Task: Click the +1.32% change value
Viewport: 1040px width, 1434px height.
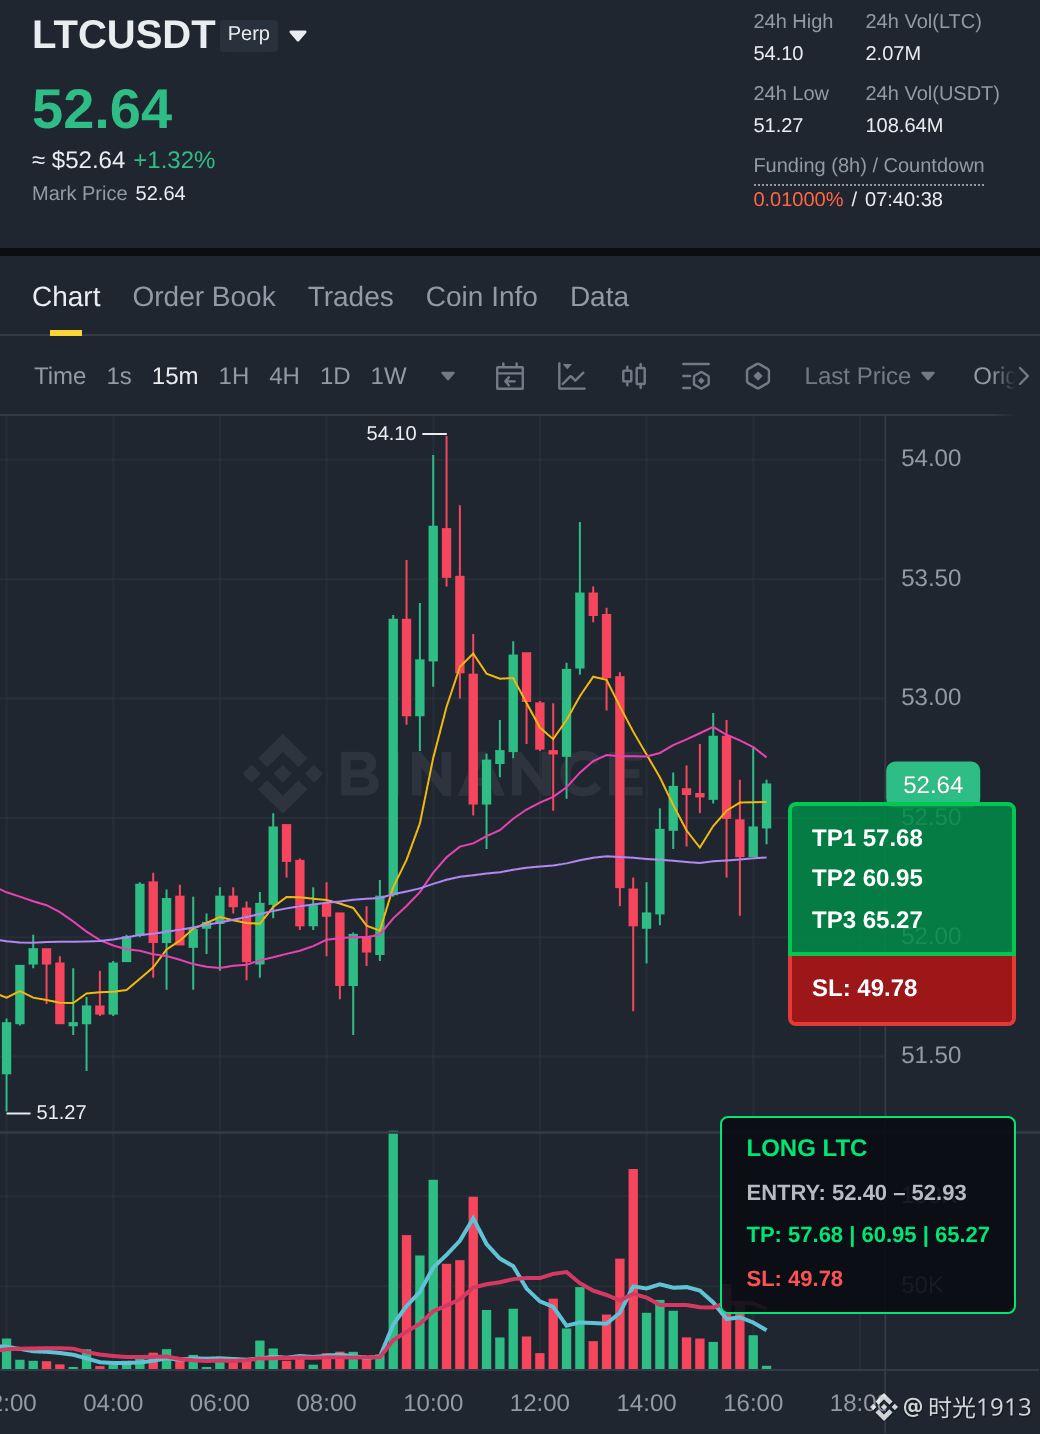Action: click(174, 160)
